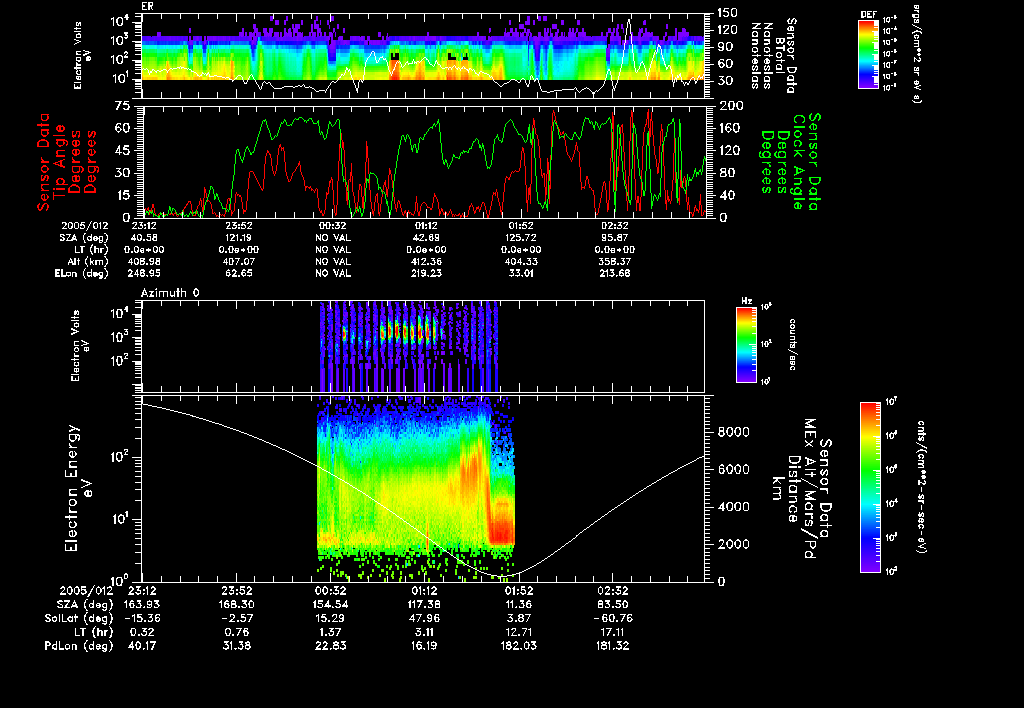Click the 'SolLat (deg)' row label
The image size is (1024, 708).
pos(78,618)
